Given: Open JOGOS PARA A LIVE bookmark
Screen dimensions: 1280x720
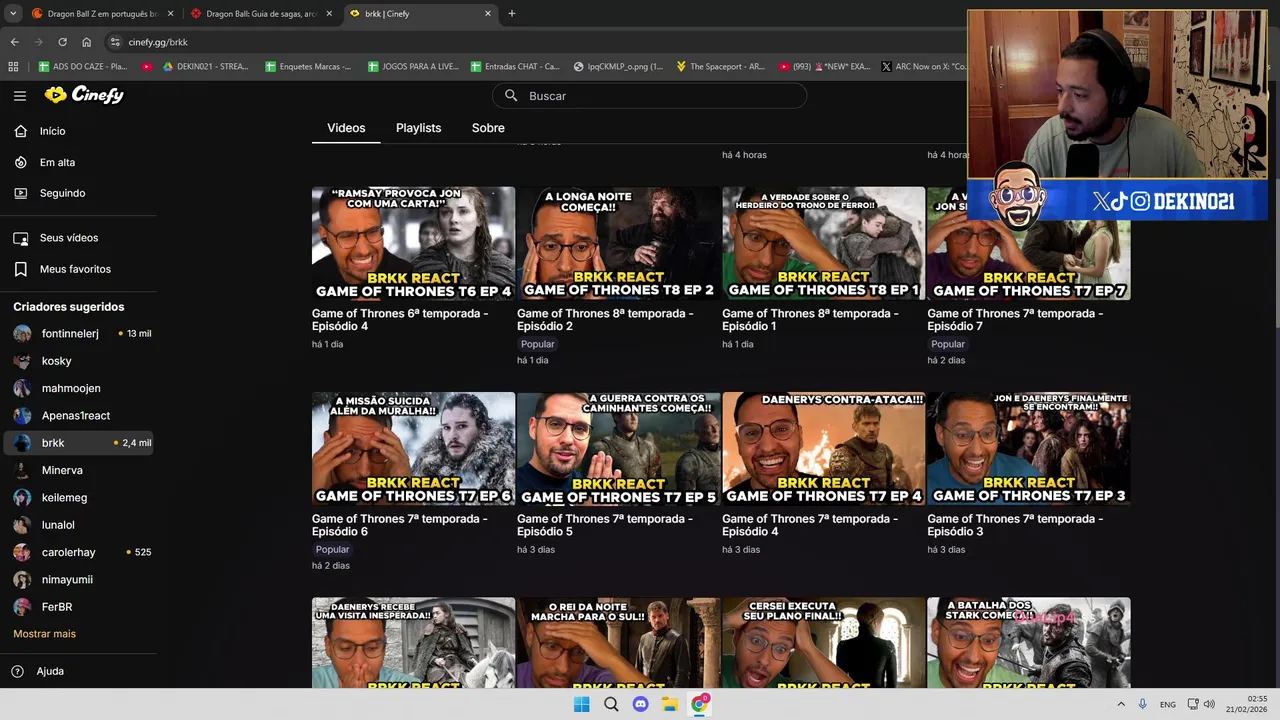Looking at the screenshot, I should [413, 67].
